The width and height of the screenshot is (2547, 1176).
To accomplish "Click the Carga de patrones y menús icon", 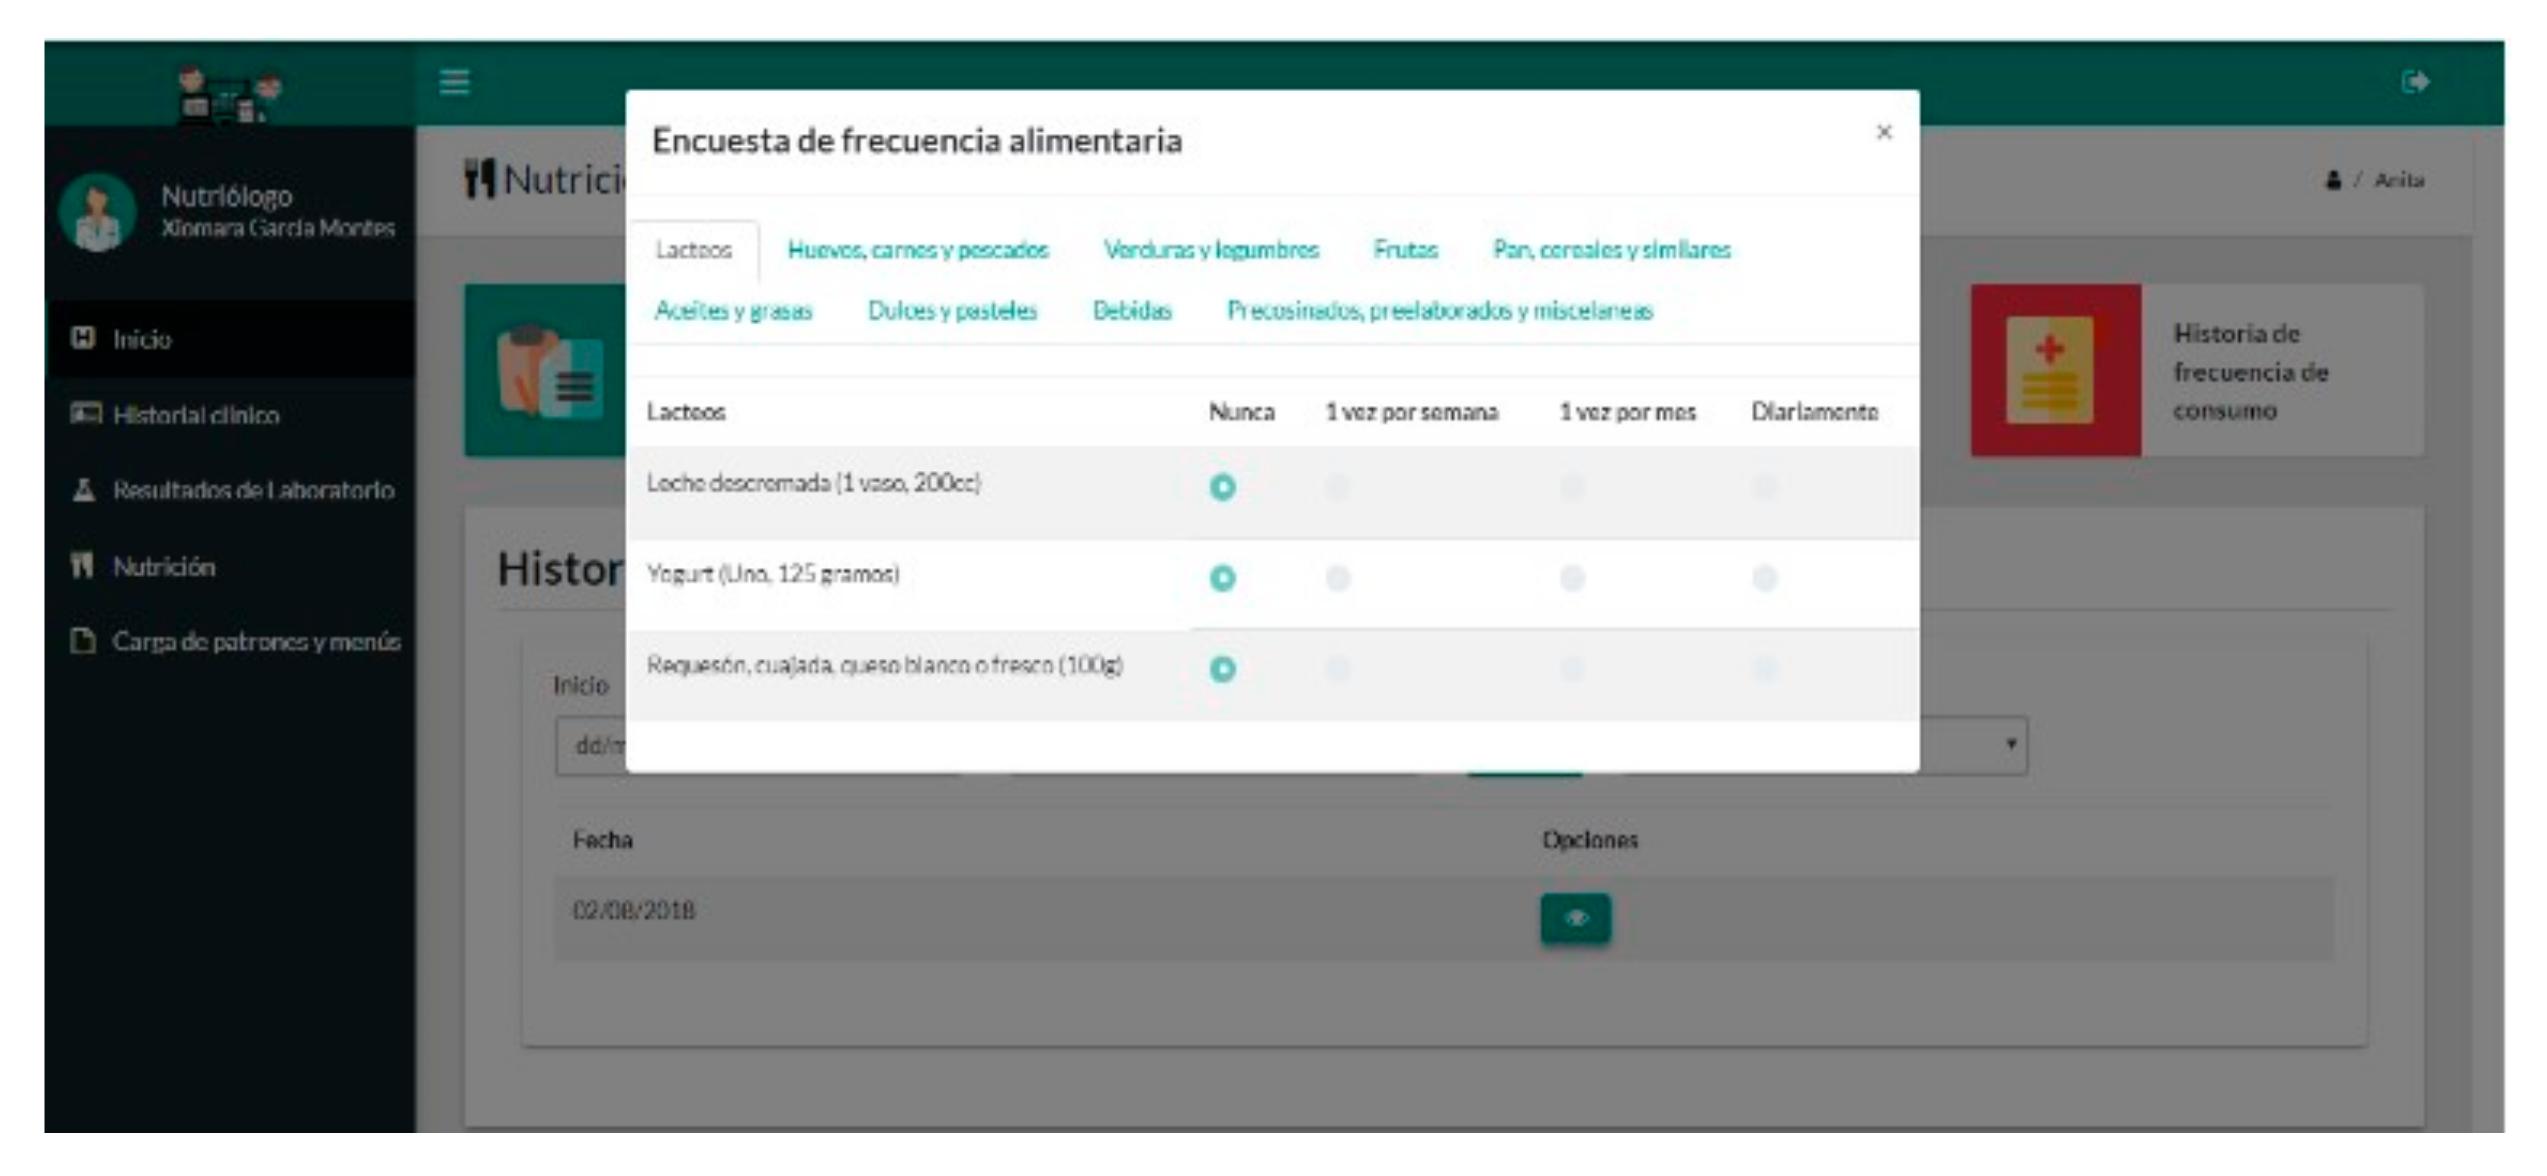I will (83, 640).
